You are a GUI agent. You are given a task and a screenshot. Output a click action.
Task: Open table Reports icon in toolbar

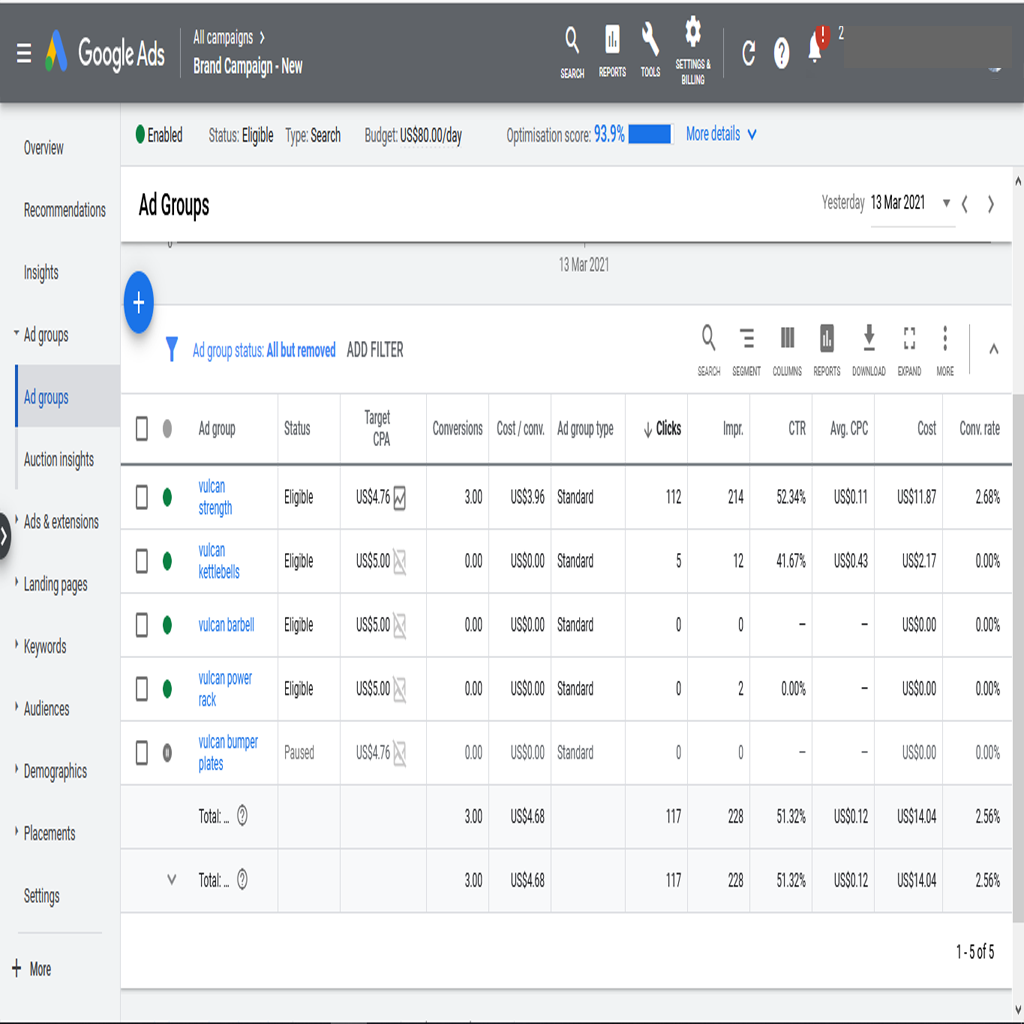[827, 351]
